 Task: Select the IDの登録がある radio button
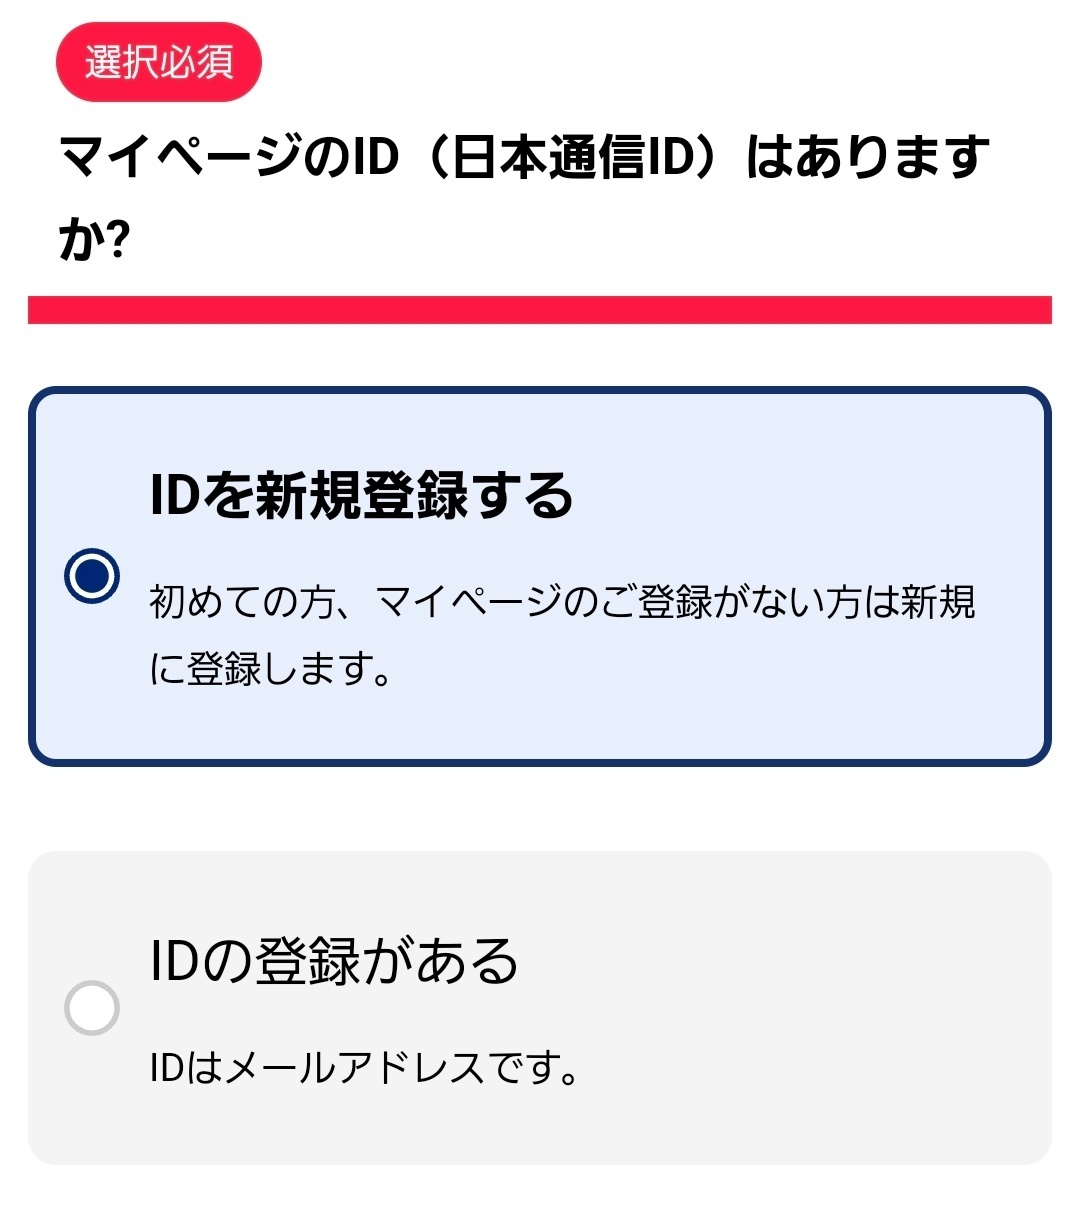[92, 1007]
